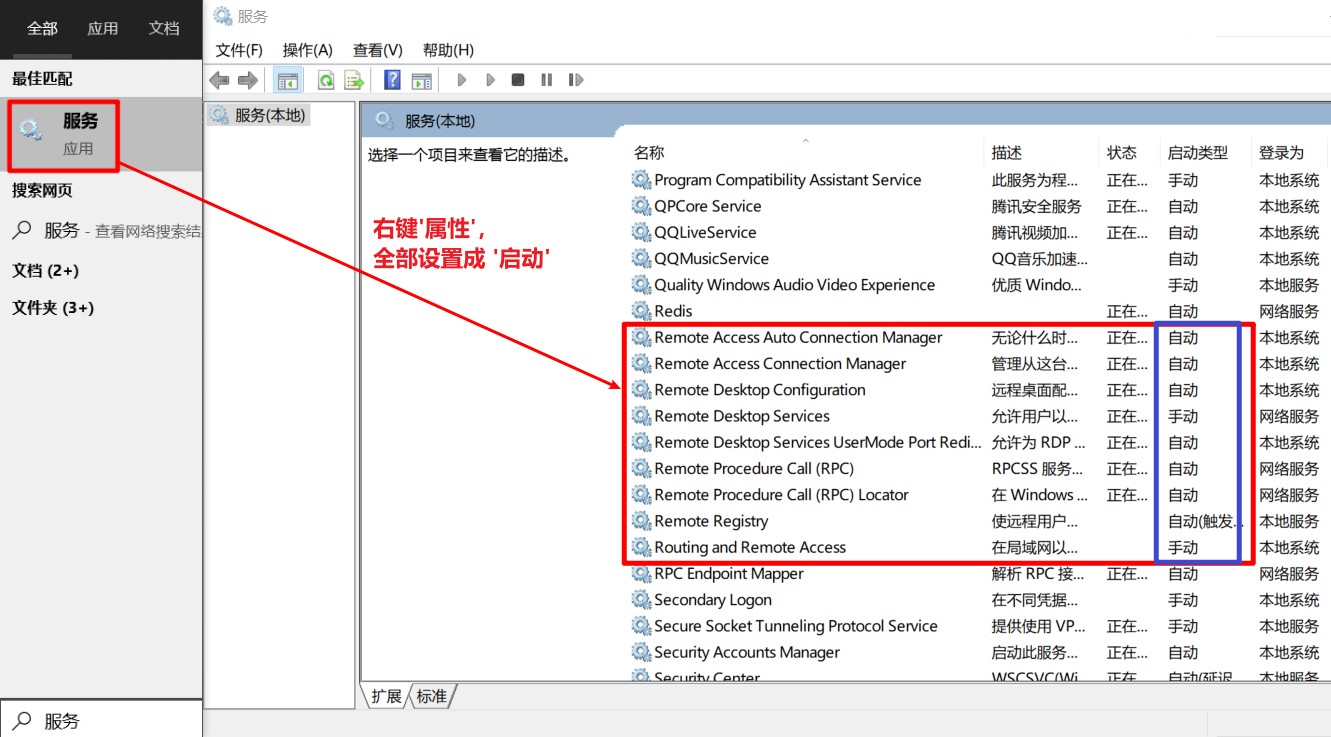Expand the 文件夹 (3+) search results section

(53, 308)
